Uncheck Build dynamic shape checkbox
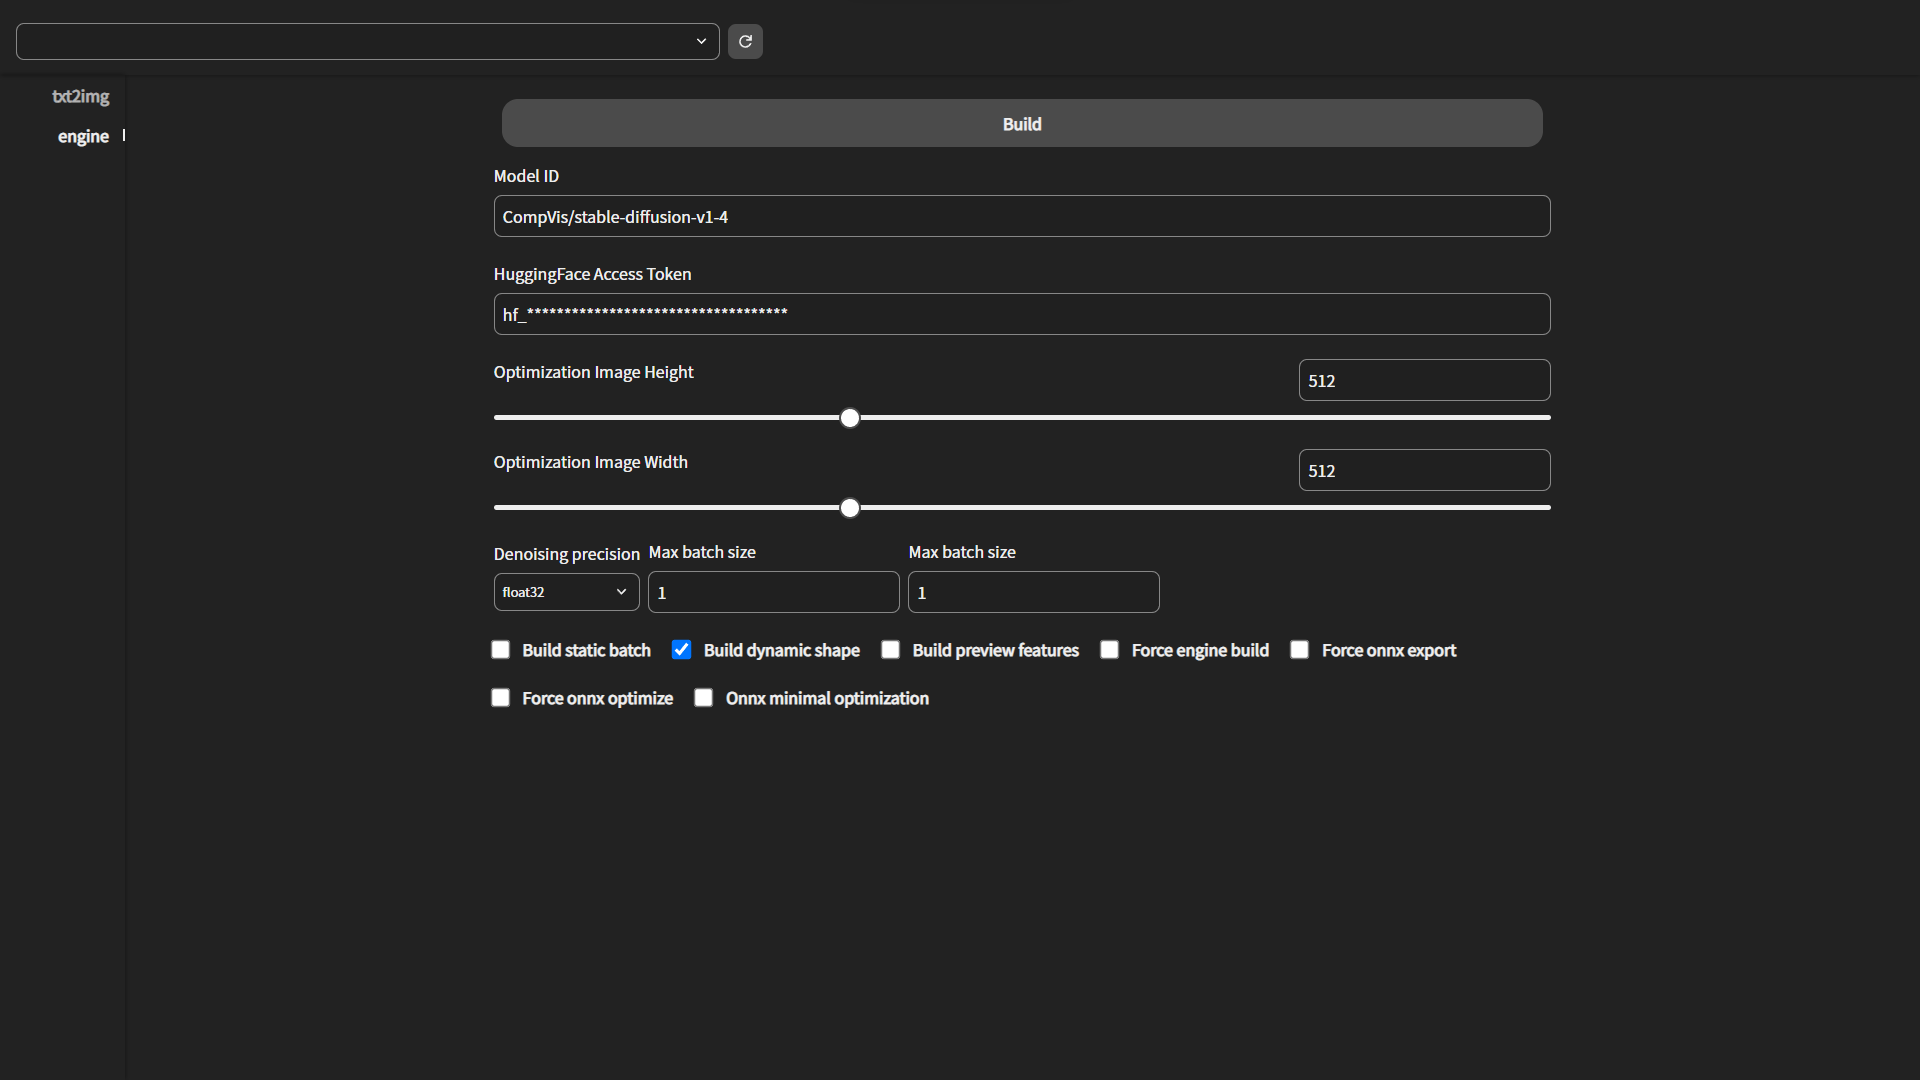The width and height of the screenshot is (1920, 1080). pos(682,650)
